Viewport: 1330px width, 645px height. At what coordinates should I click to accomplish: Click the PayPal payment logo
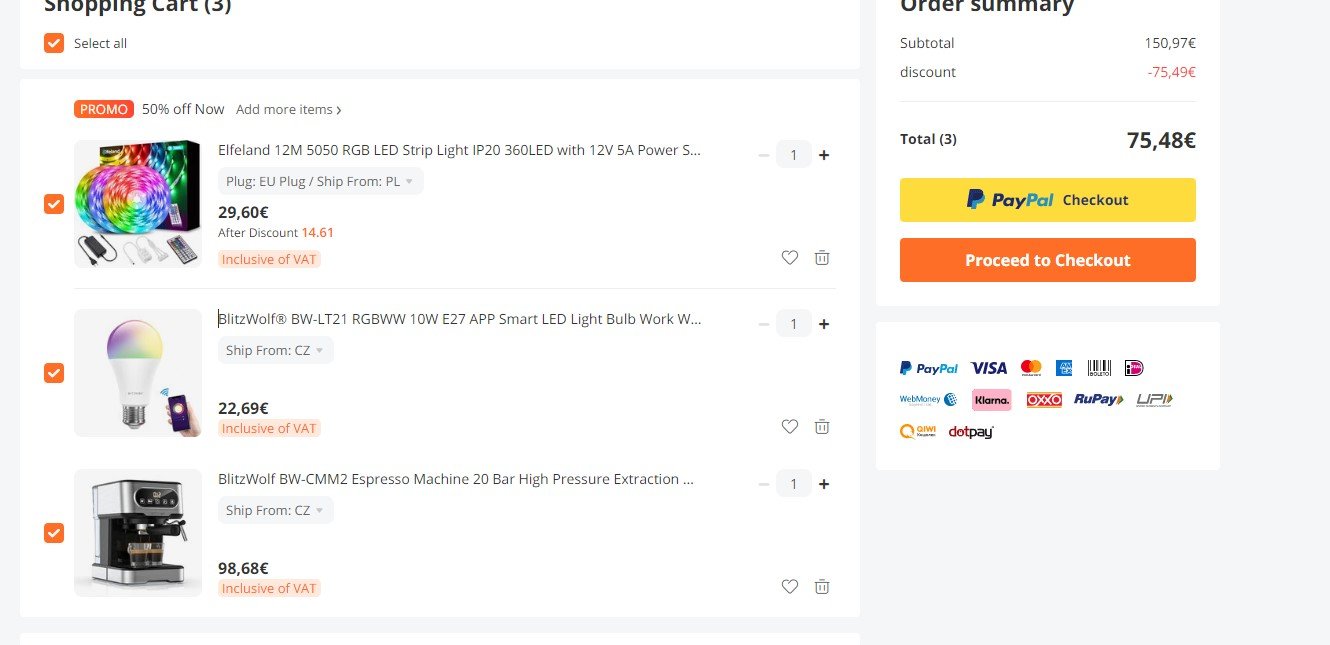pos(929,368)
